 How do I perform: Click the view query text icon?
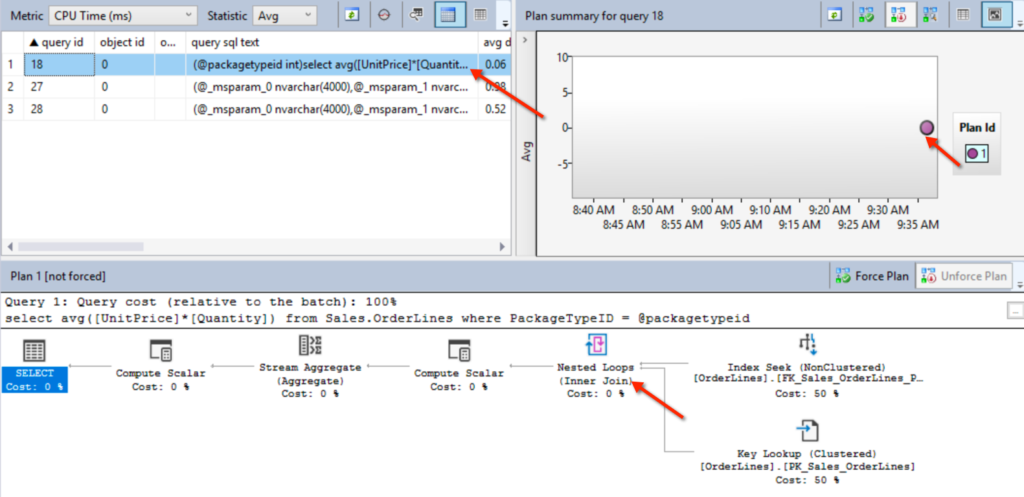click(415, 16)
